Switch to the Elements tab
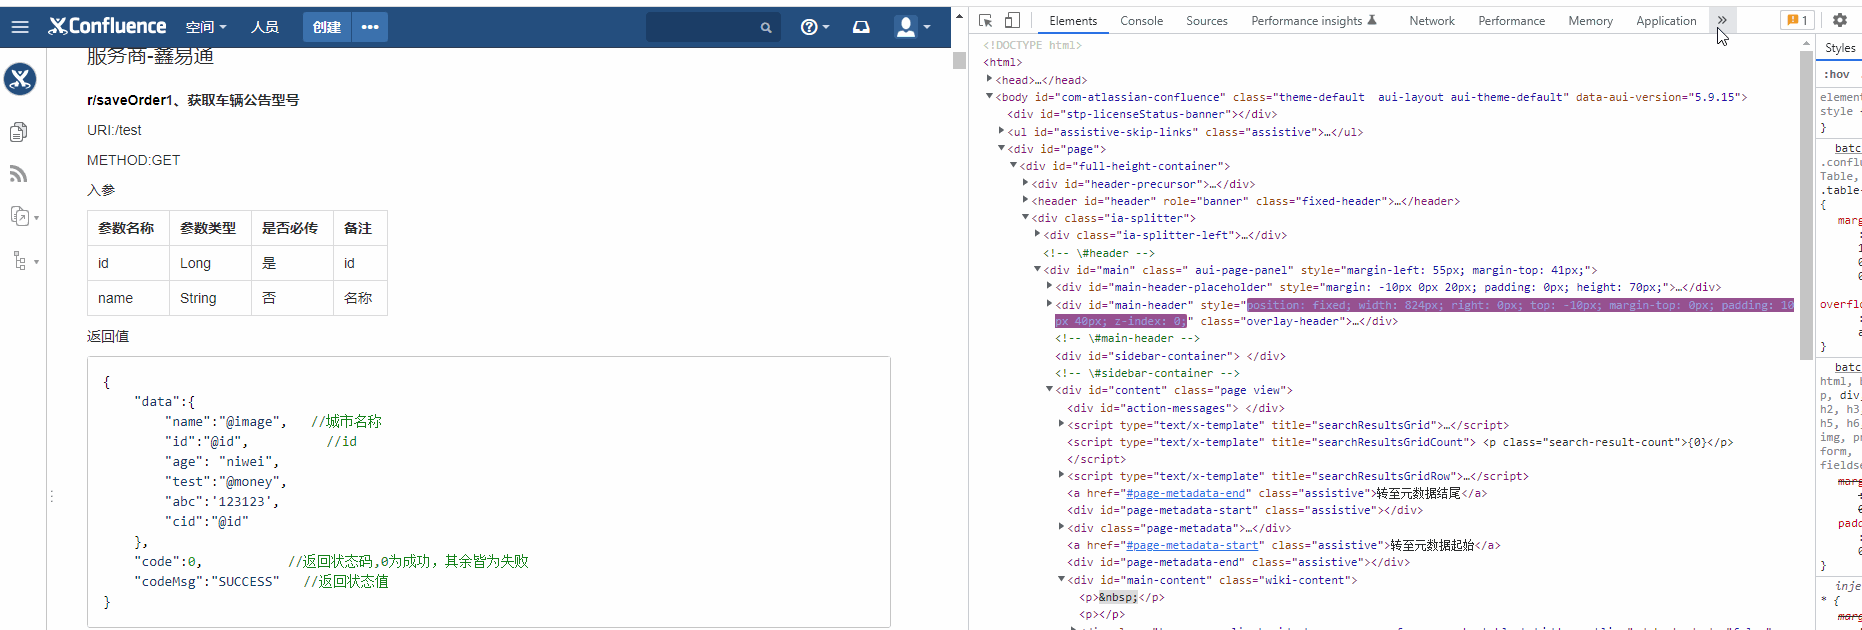 click(x=1073, y=21)
